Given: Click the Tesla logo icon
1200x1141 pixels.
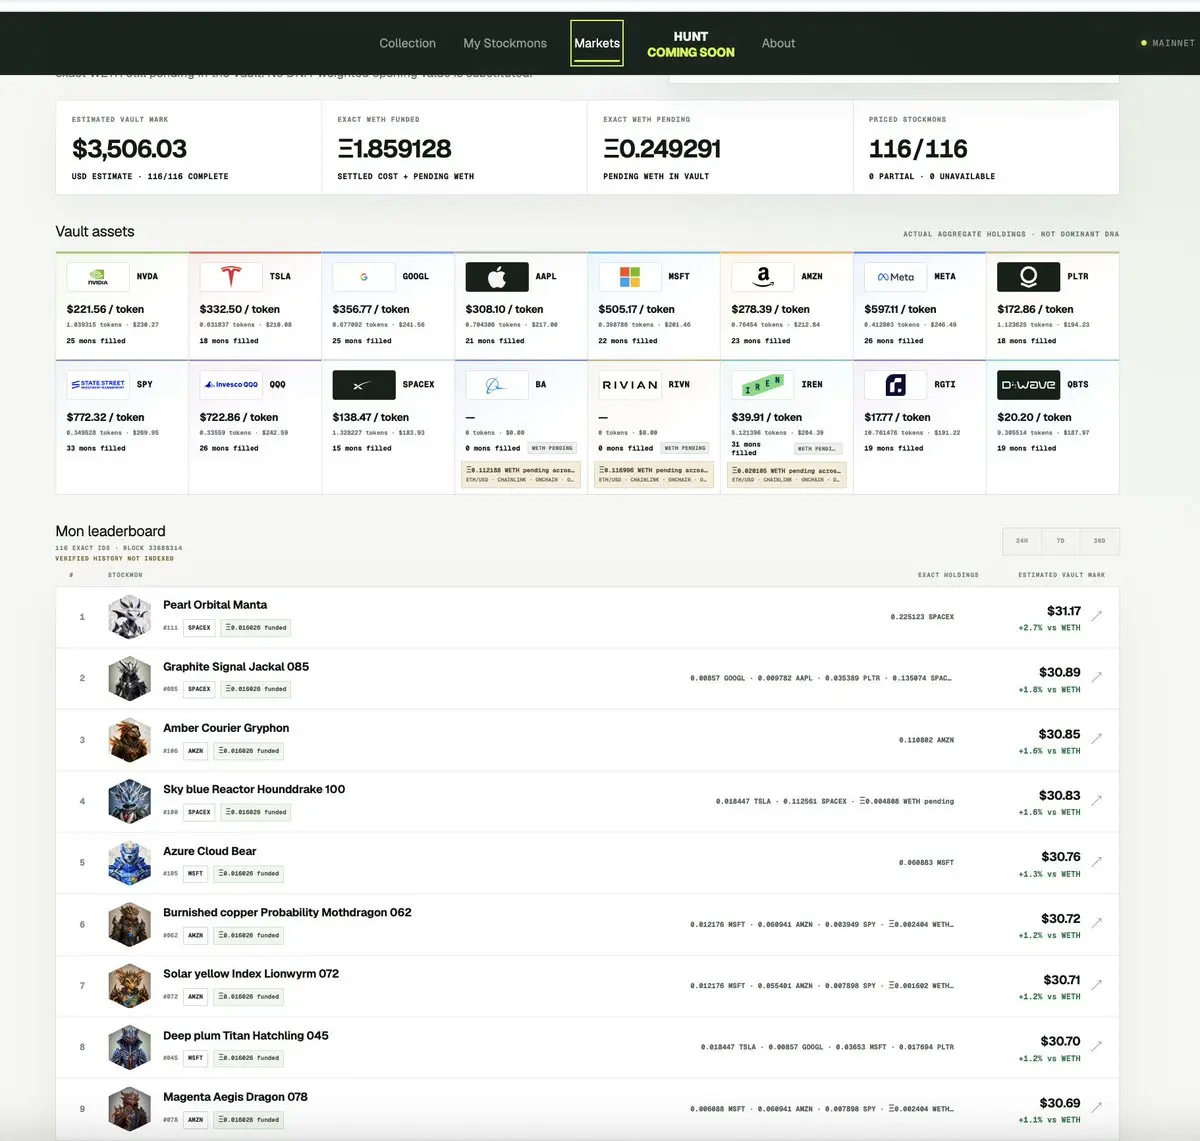Looking at the screenshot, I should pos(230,276).
